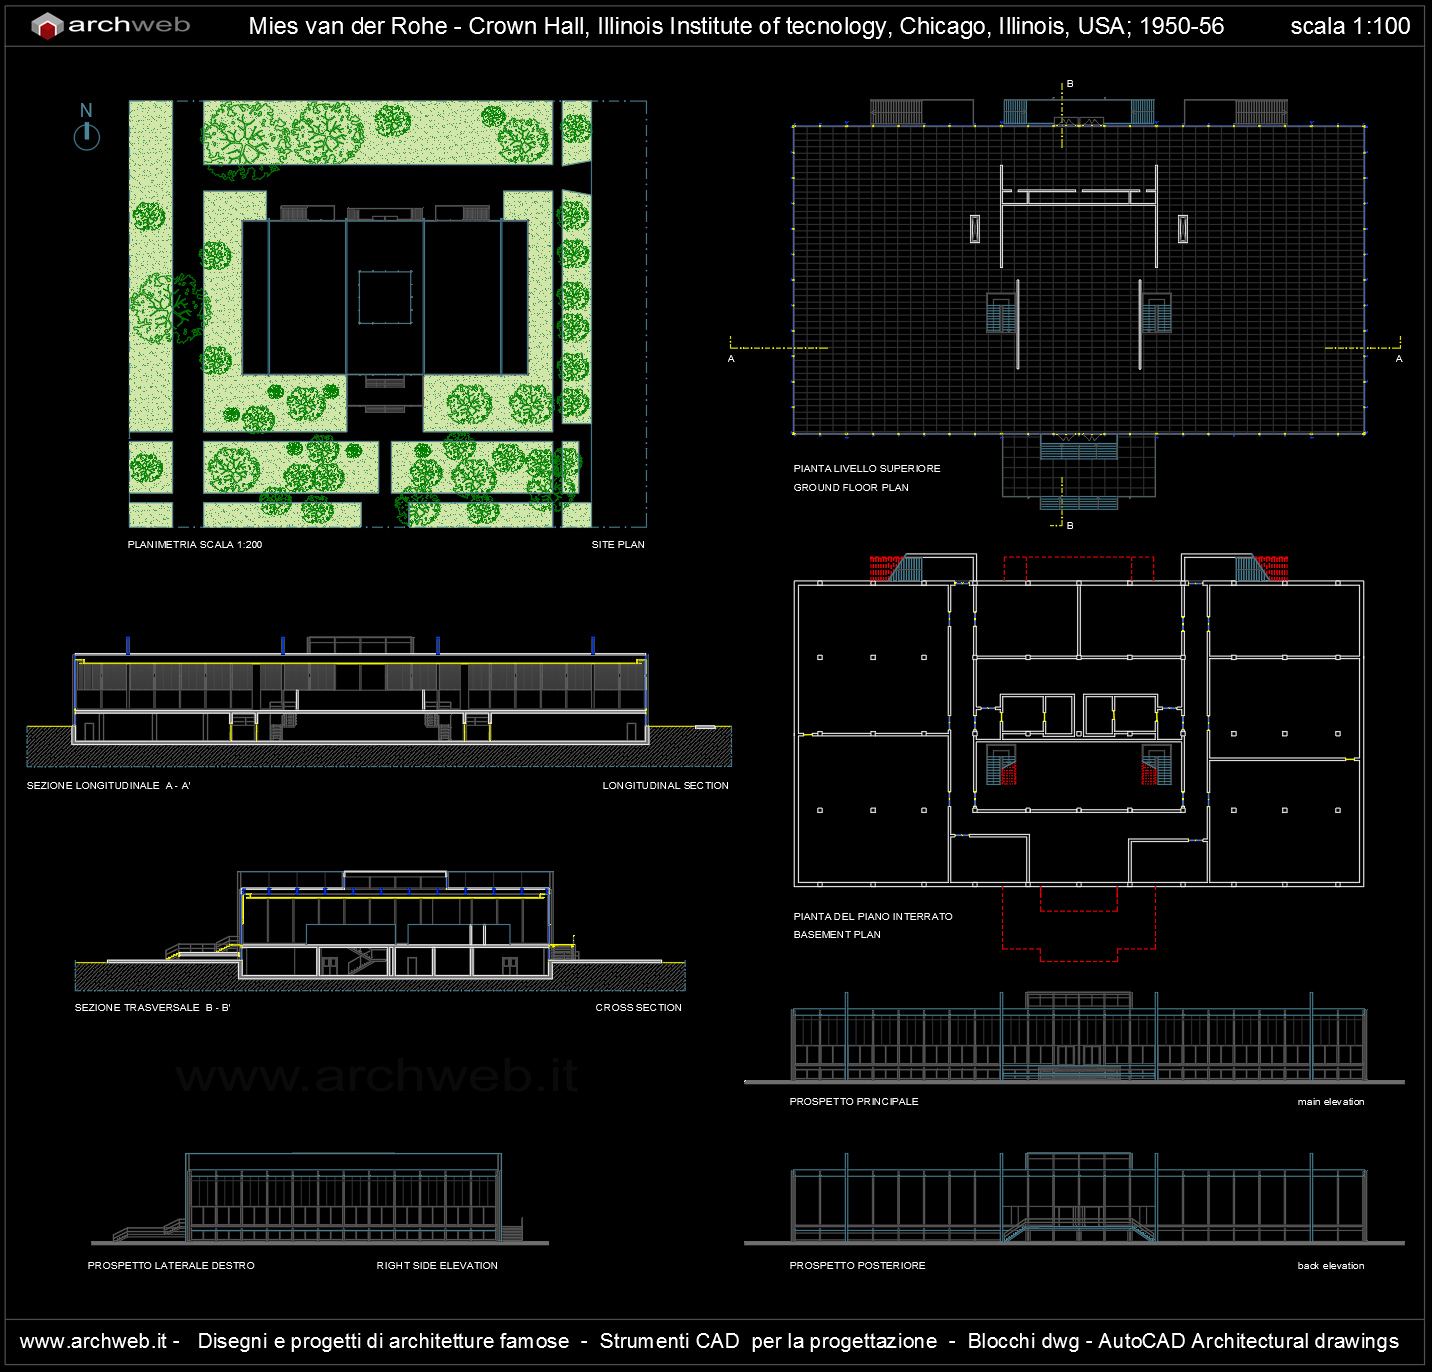Select the 'GROUND FLOOR PLAN' label
The height and width of the screenshot is (1372, 1432).
851,488
